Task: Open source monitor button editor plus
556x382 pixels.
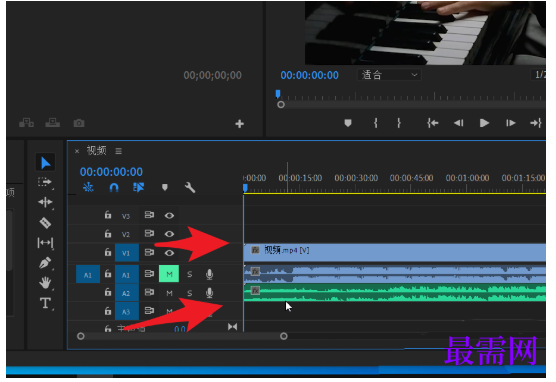Action: [x=240, y=124]
